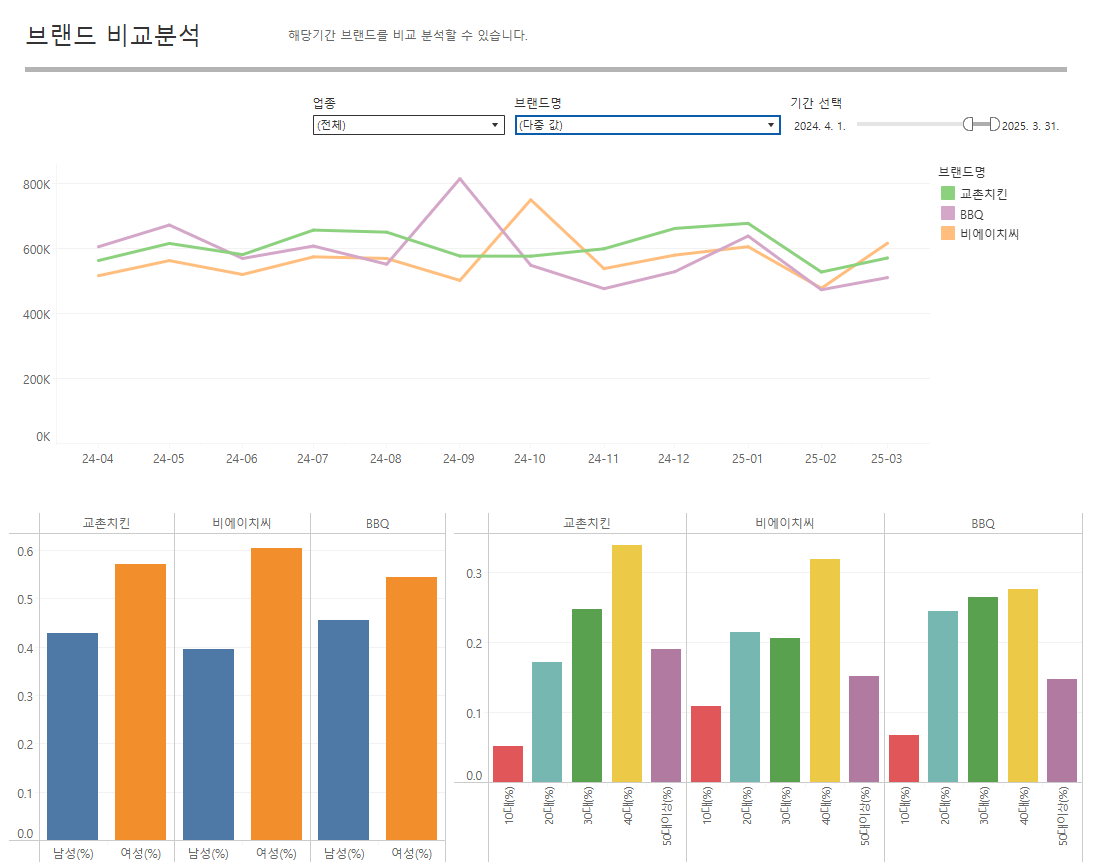Click the 비에이치씨 남성(%) blue bar
The height and width of the screenshot is (868, 1094).
209,744
